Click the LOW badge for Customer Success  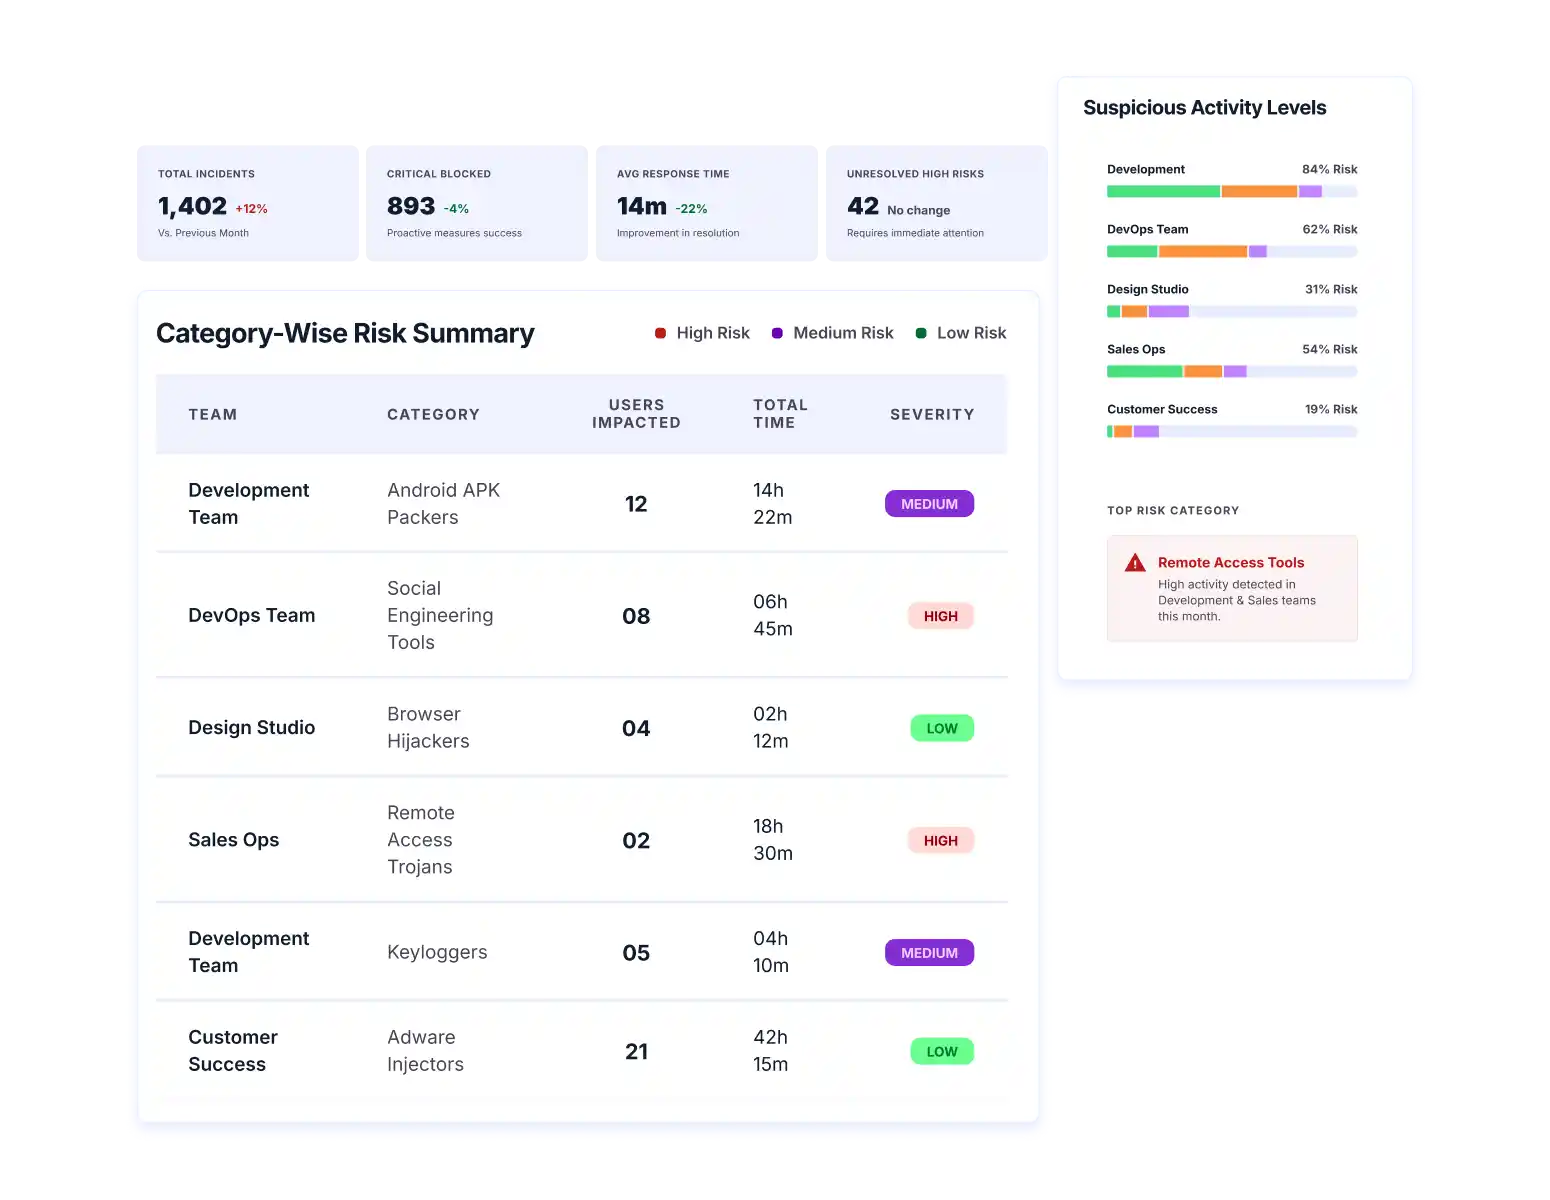(941, 1052)
